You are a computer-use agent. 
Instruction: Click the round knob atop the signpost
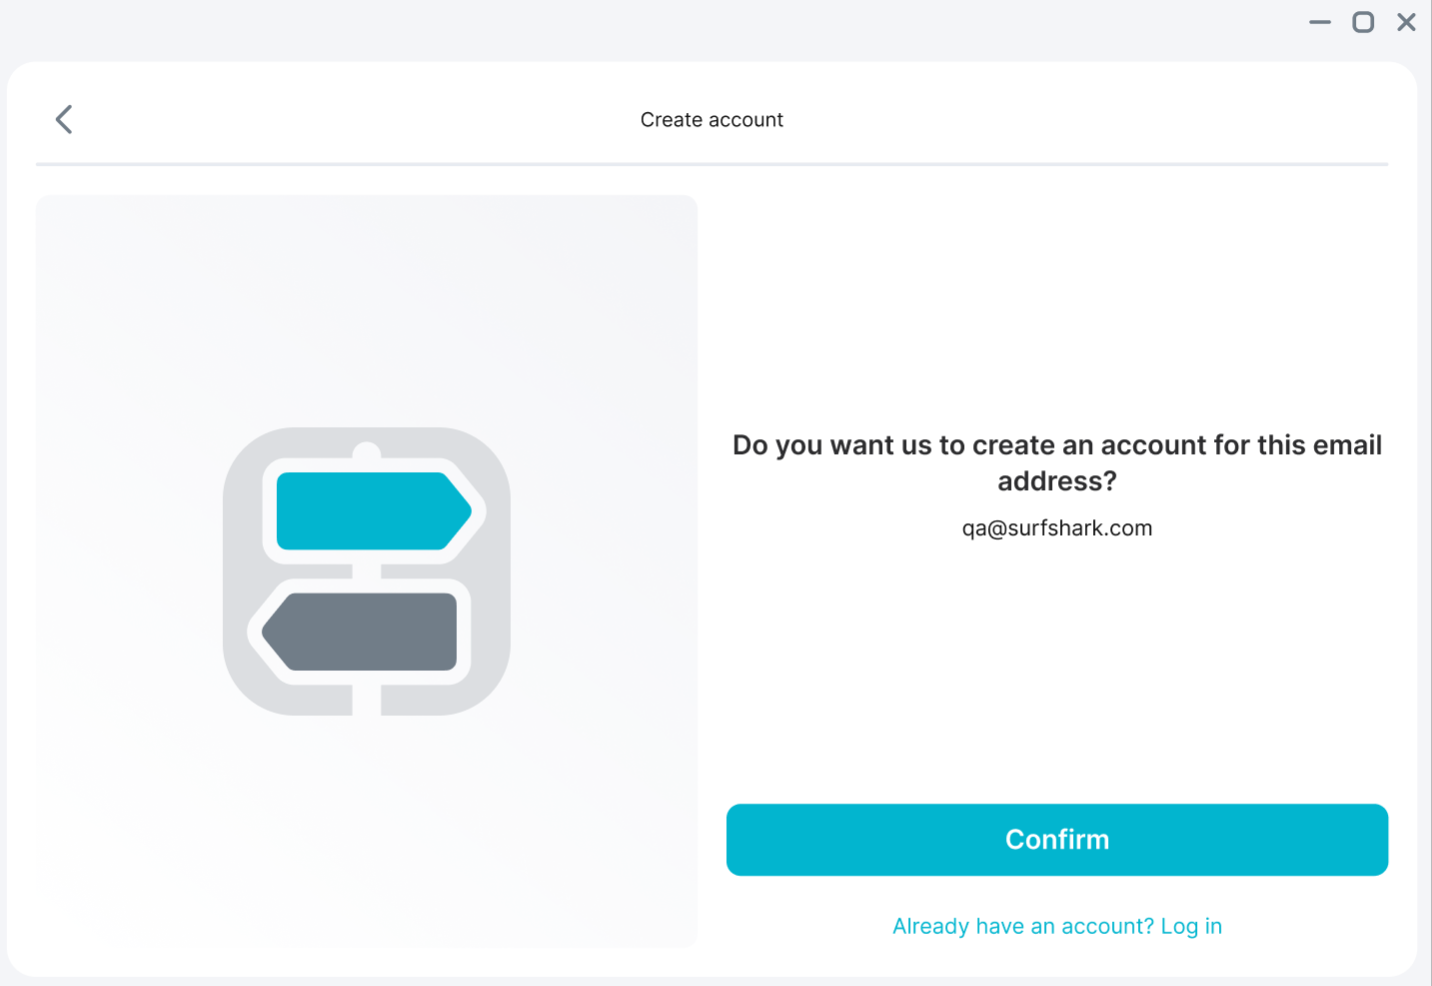(367, 452)
